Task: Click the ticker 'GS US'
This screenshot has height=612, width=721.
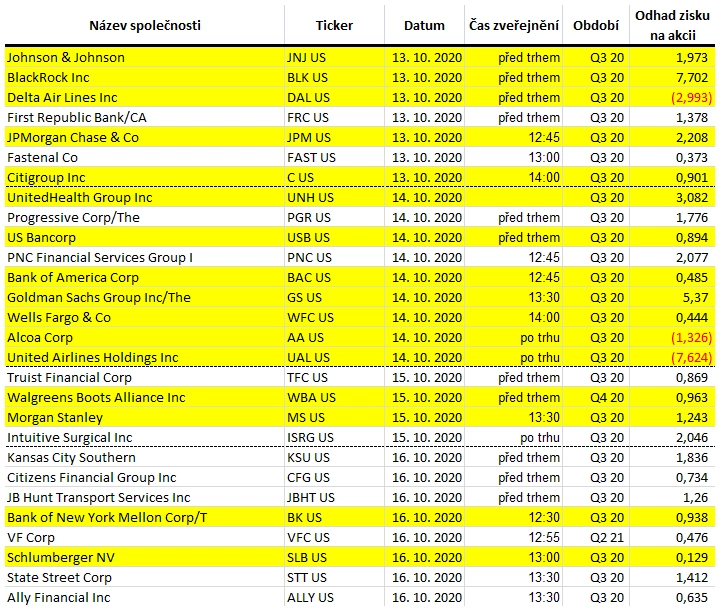Action: click(x=304, y=297)
